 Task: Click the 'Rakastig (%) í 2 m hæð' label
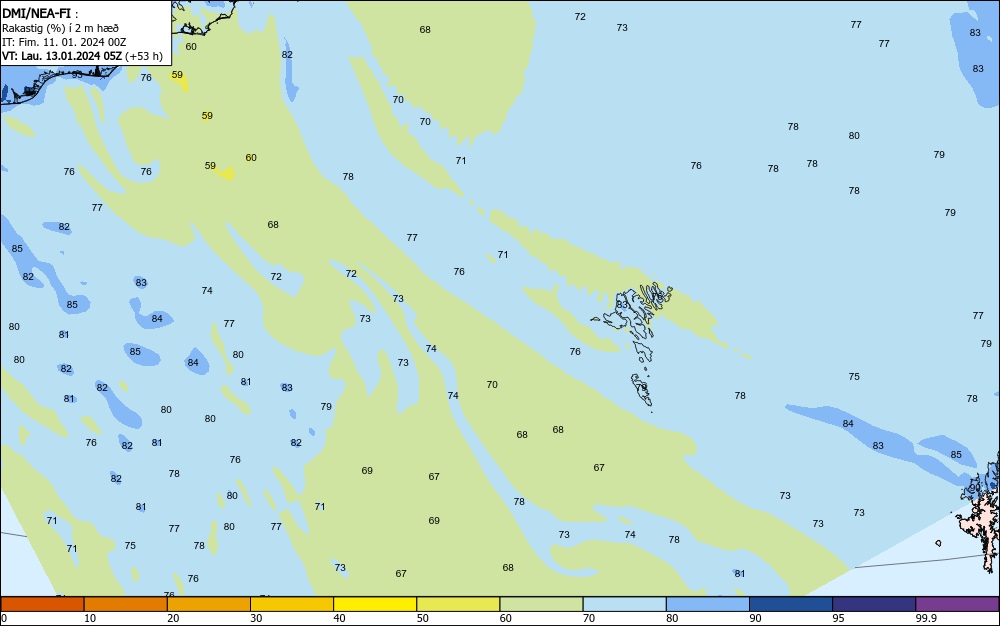60,28
